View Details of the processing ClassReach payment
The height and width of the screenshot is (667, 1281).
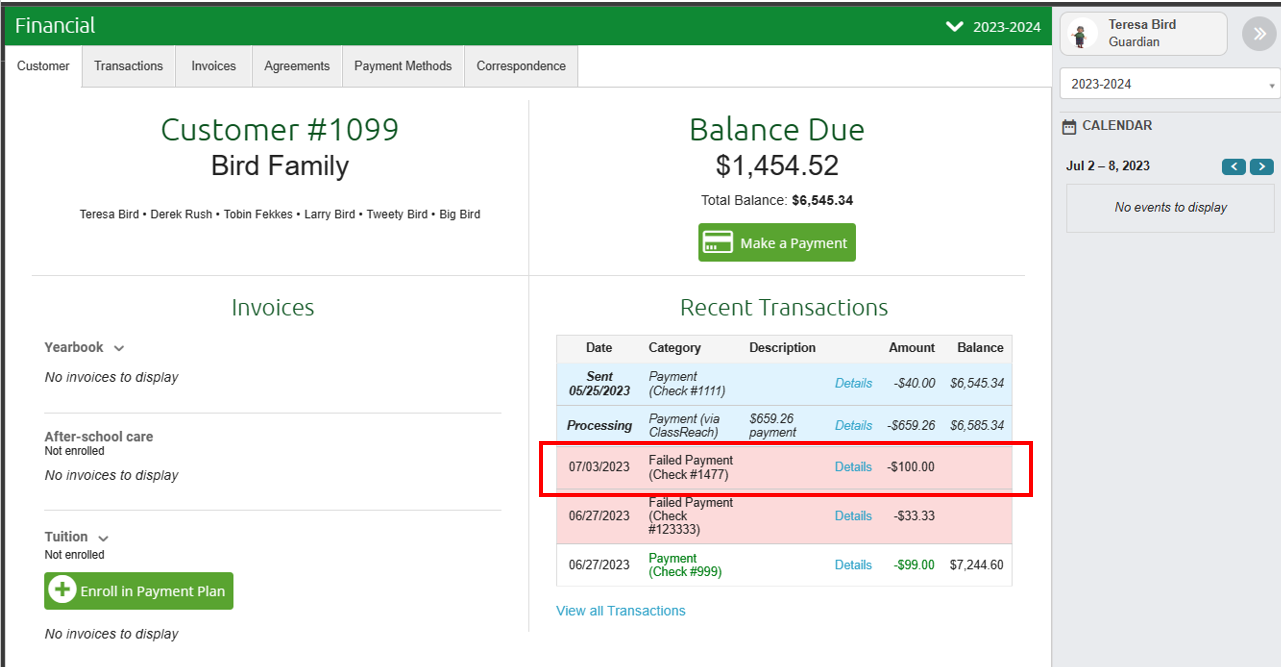pyautogui.click(x=853, y=424)
